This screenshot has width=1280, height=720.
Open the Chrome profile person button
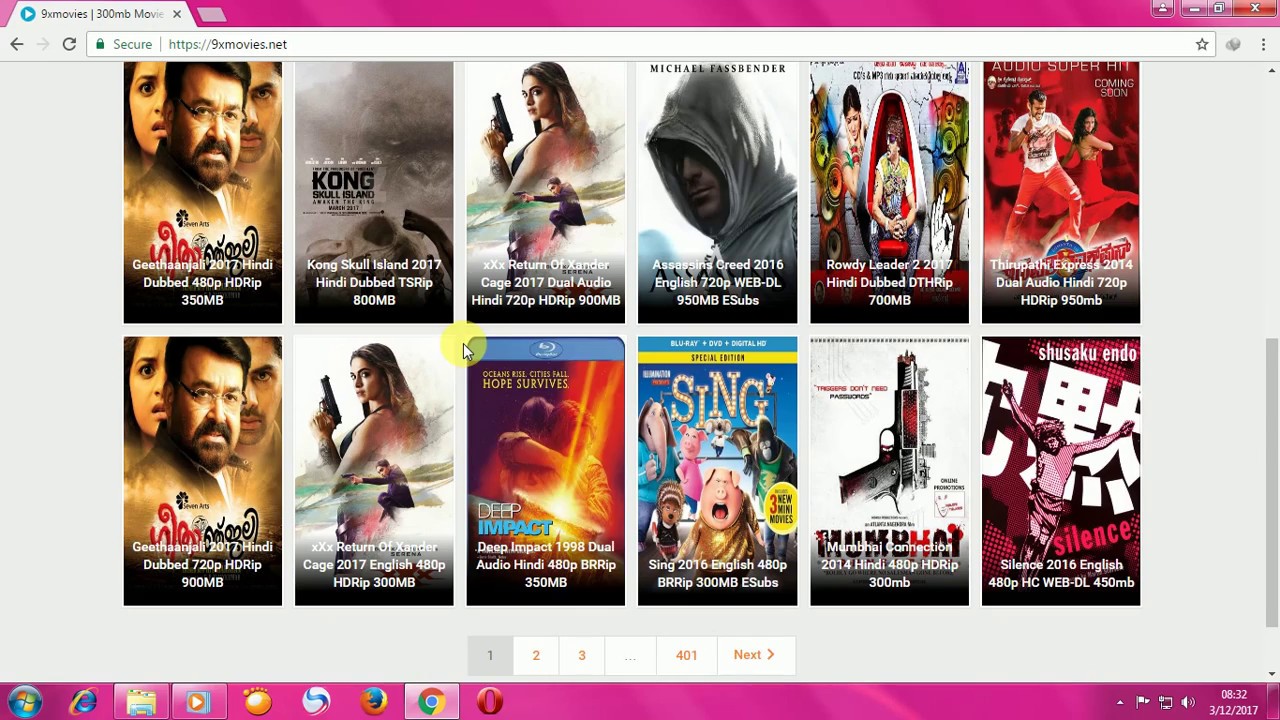pos(1162,9)
